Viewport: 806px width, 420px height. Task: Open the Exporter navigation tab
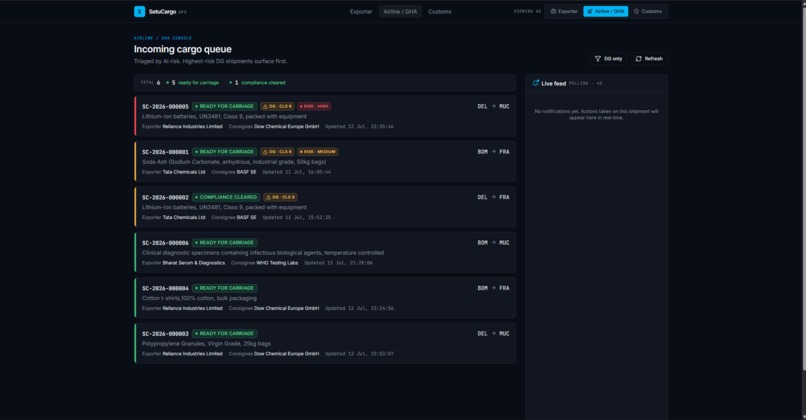[361, 11]
